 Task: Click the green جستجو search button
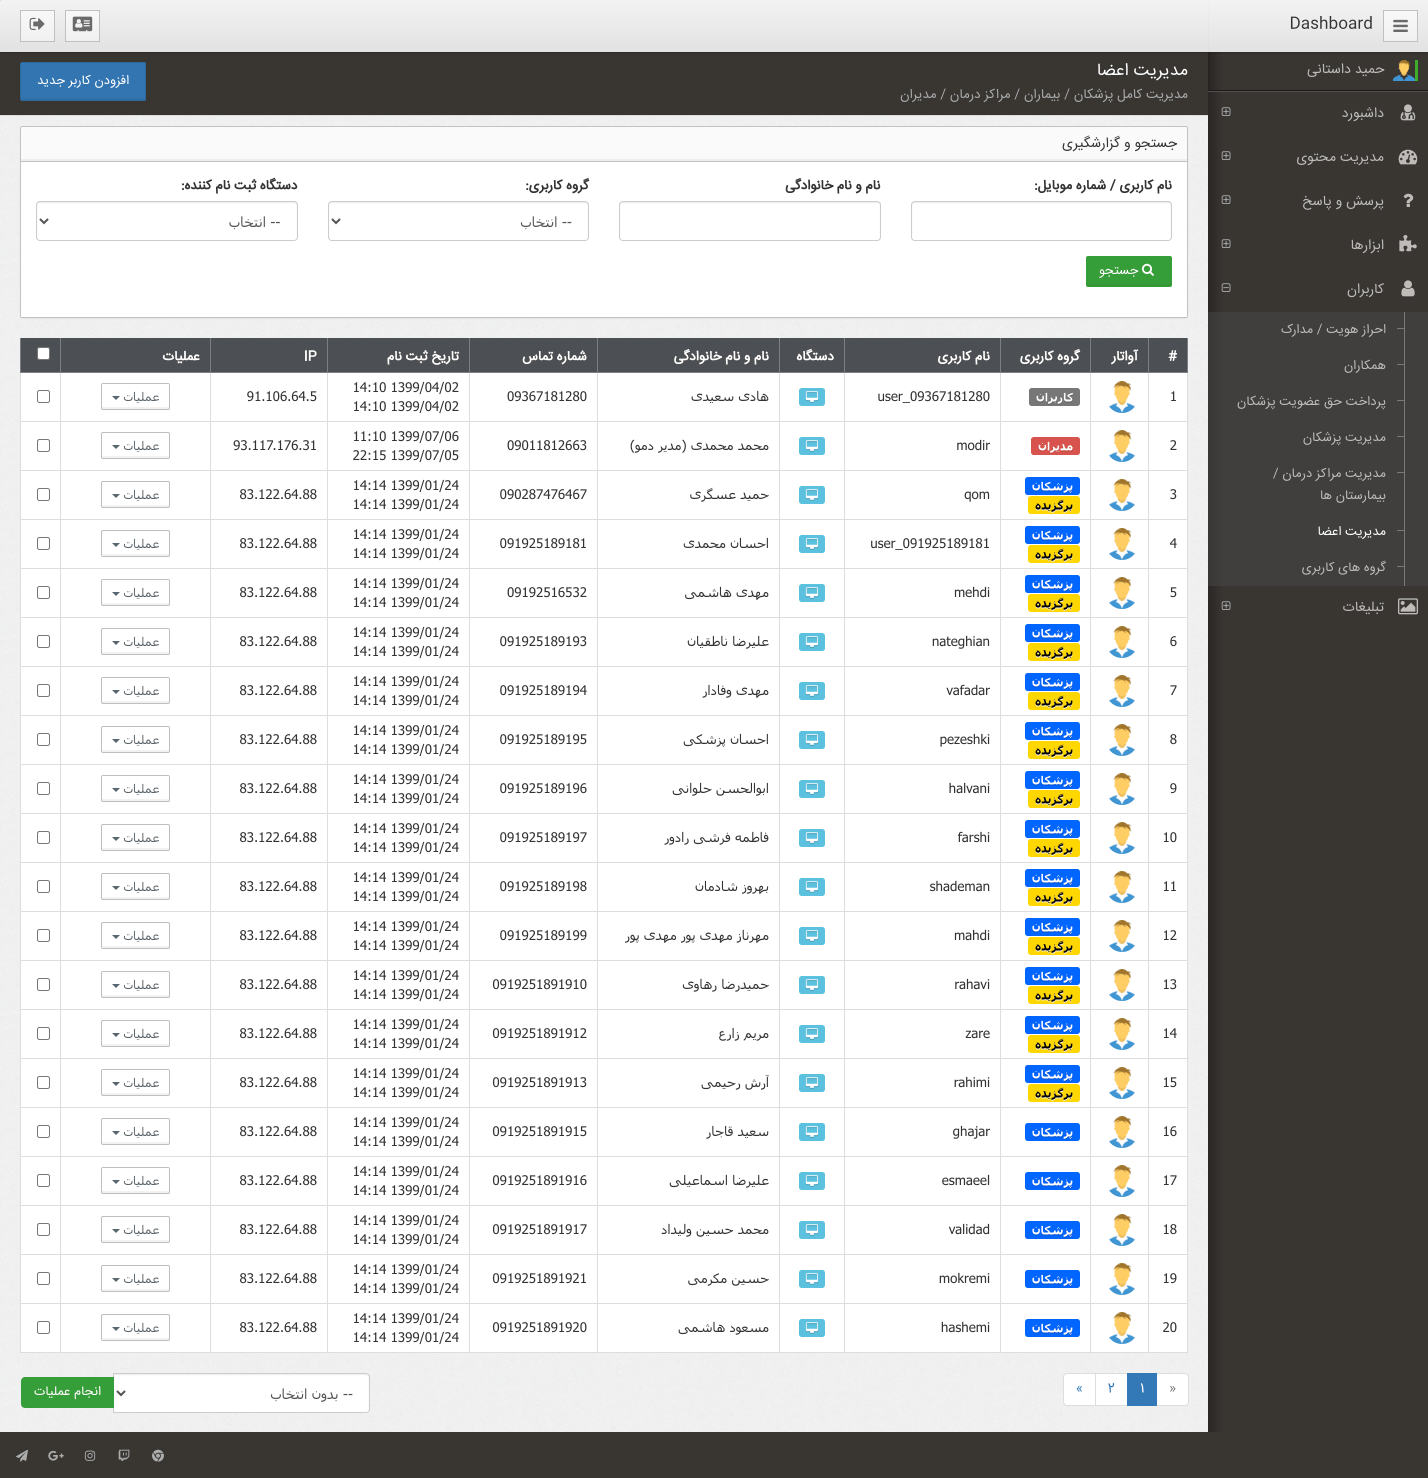[x=1128, y=271]
